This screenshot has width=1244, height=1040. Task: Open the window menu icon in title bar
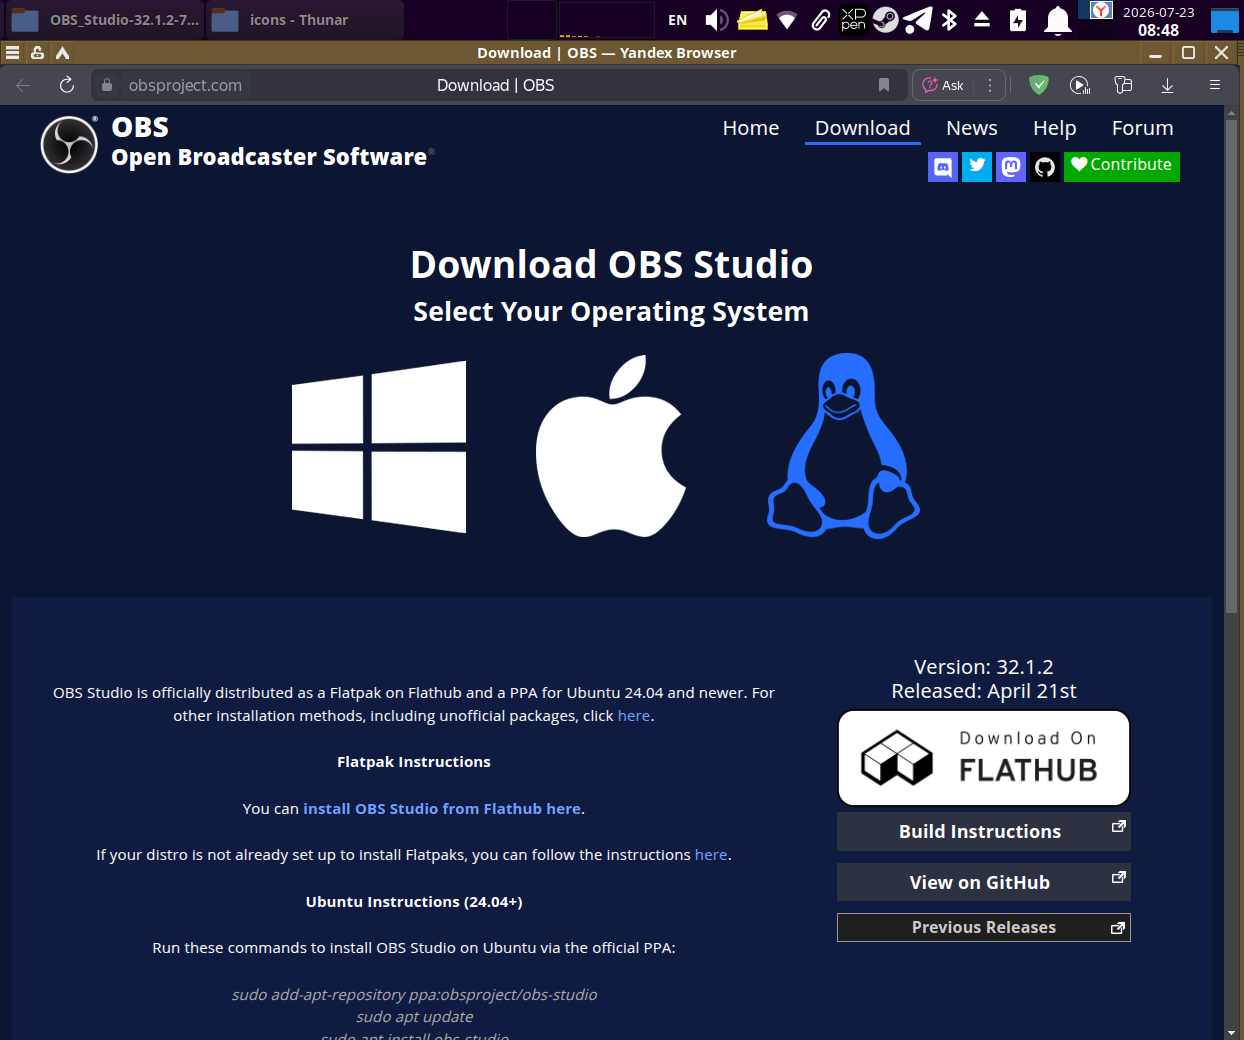pos(13,53)
